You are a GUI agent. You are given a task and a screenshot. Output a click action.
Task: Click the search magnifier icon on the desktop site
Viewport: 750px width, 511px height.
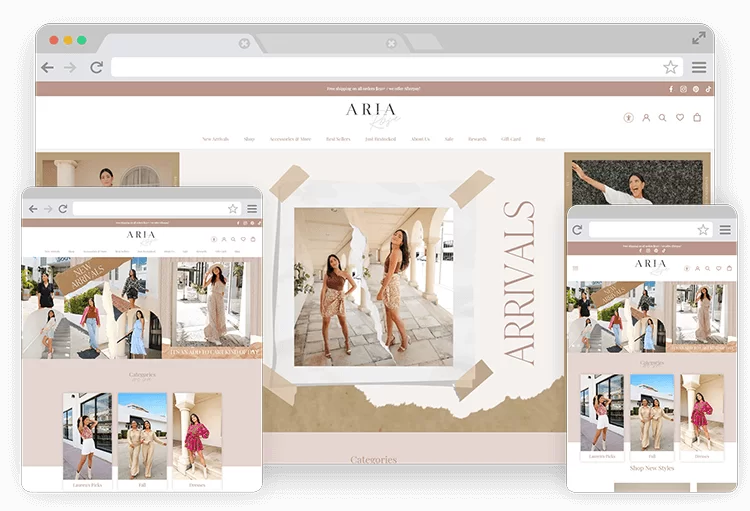[x=662, y=118]
